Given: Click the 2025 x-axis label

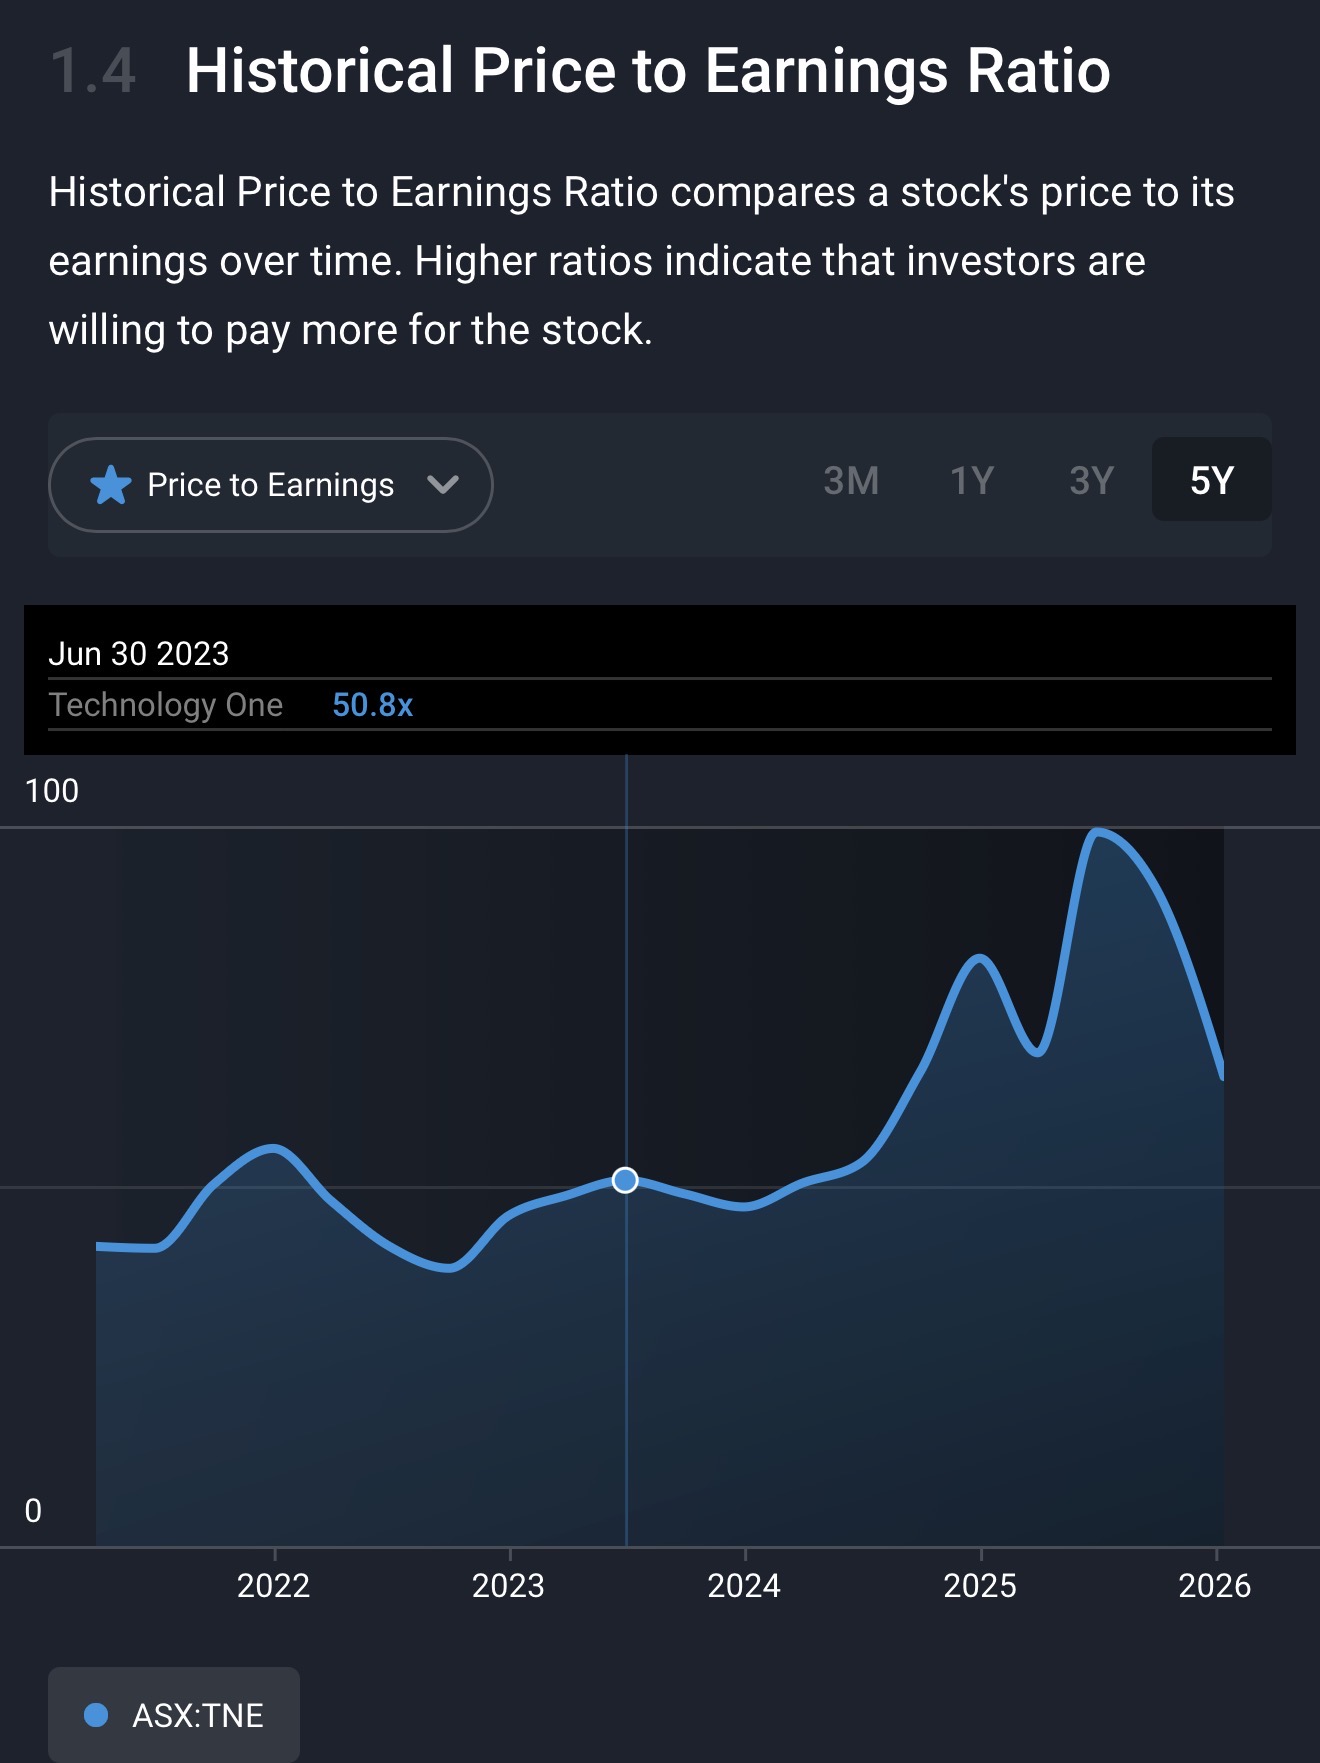Looking at the screenshot, I should 980,1586.
